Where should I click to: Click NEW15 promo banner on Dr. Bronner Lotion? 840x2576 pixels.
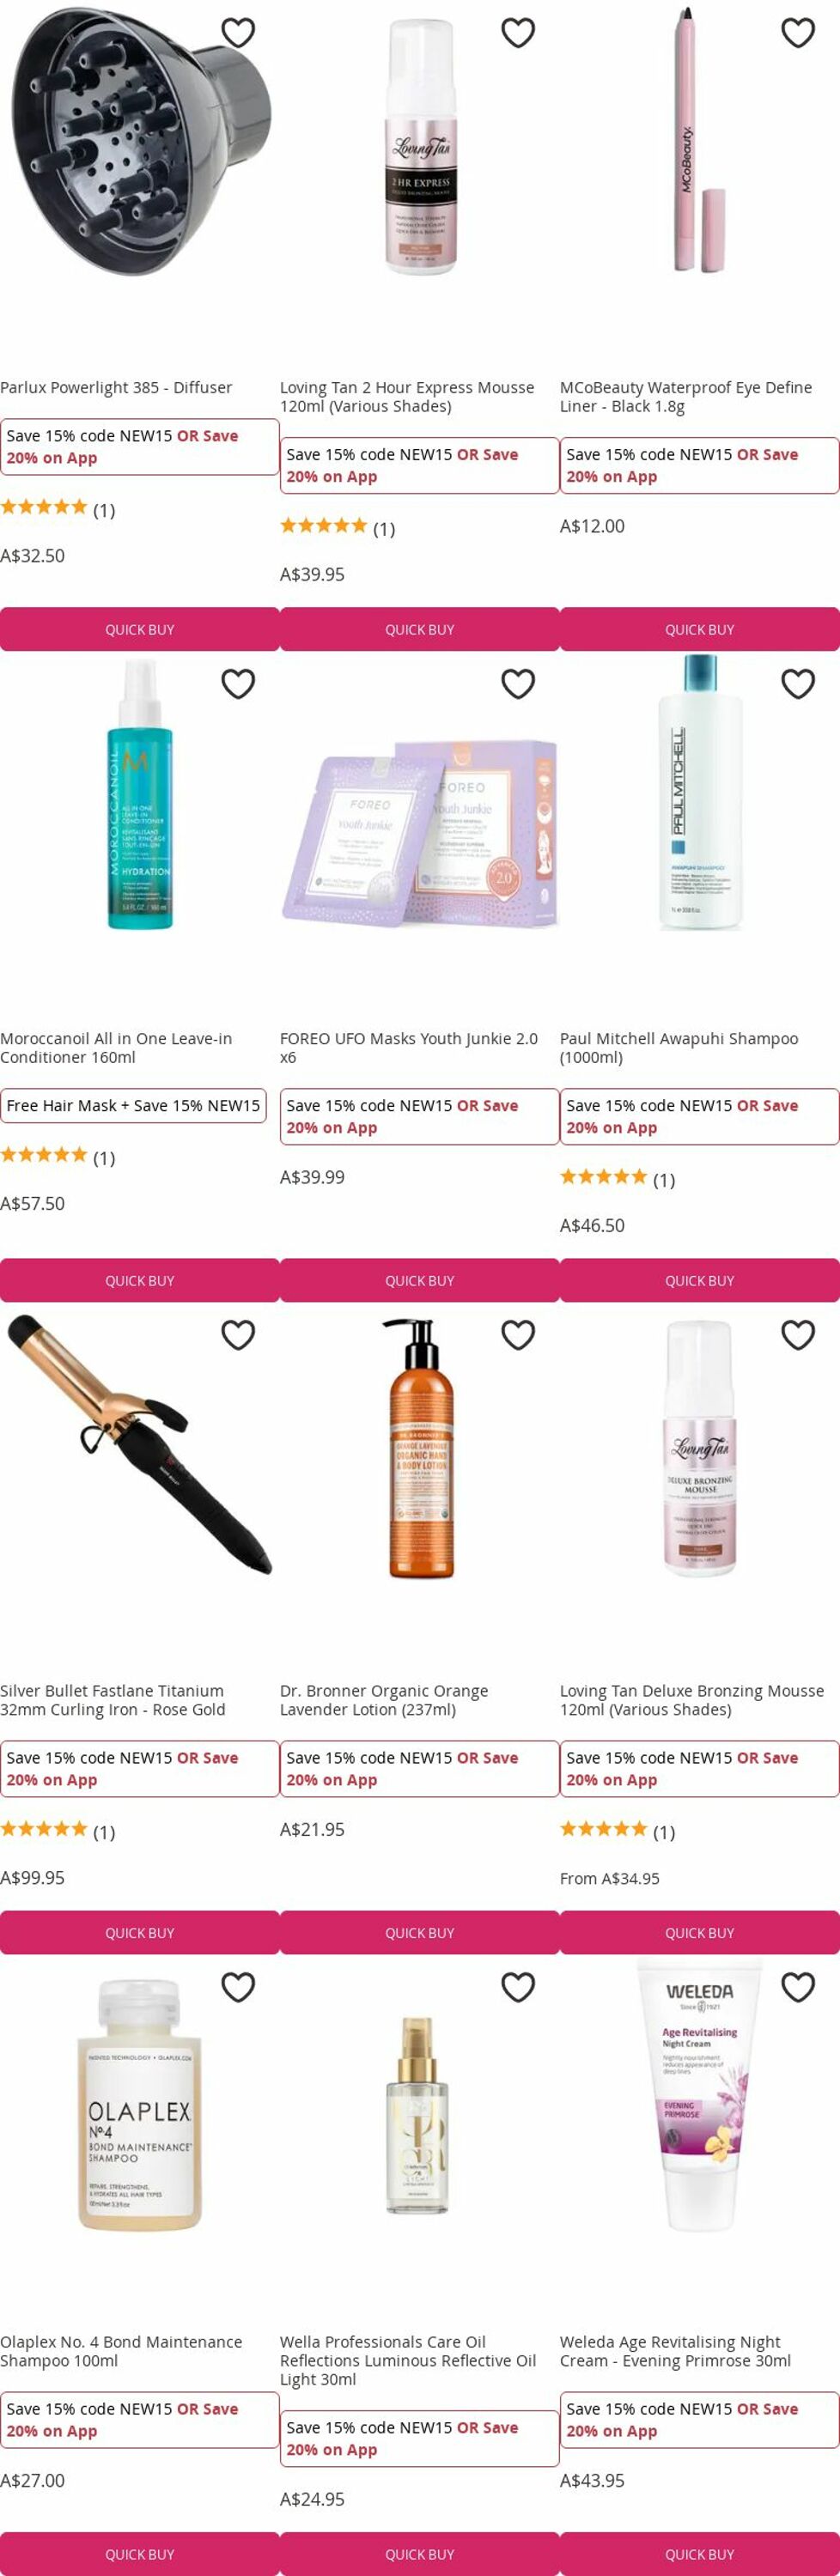(420, 1768)
